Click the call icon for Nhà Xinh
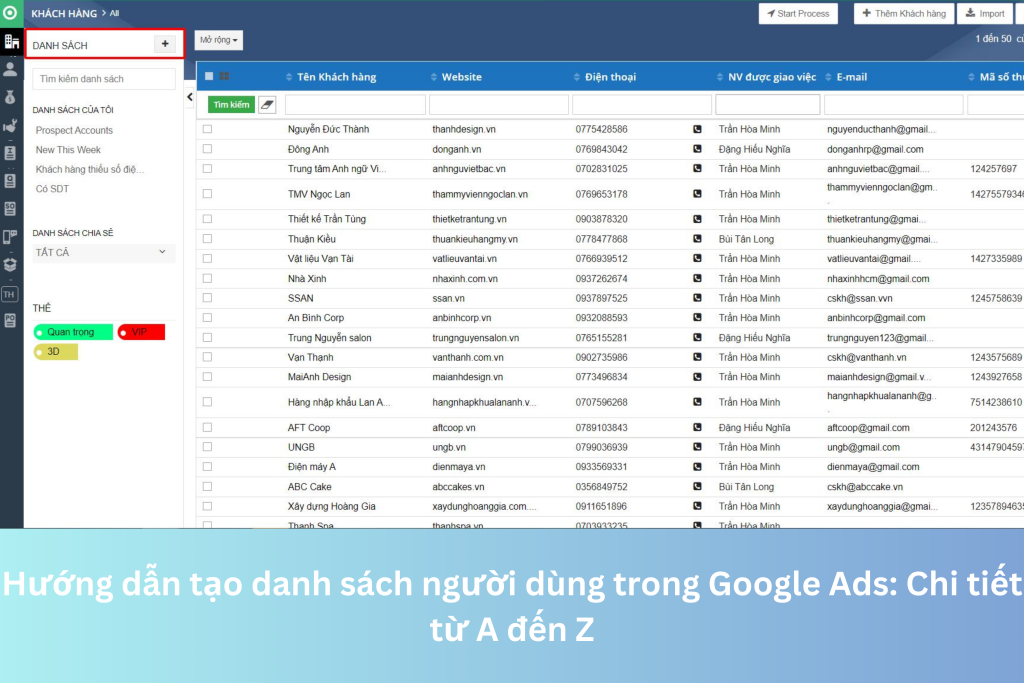Image resolution: width=1024 pixels, height=683 pixels. point(697,279)
